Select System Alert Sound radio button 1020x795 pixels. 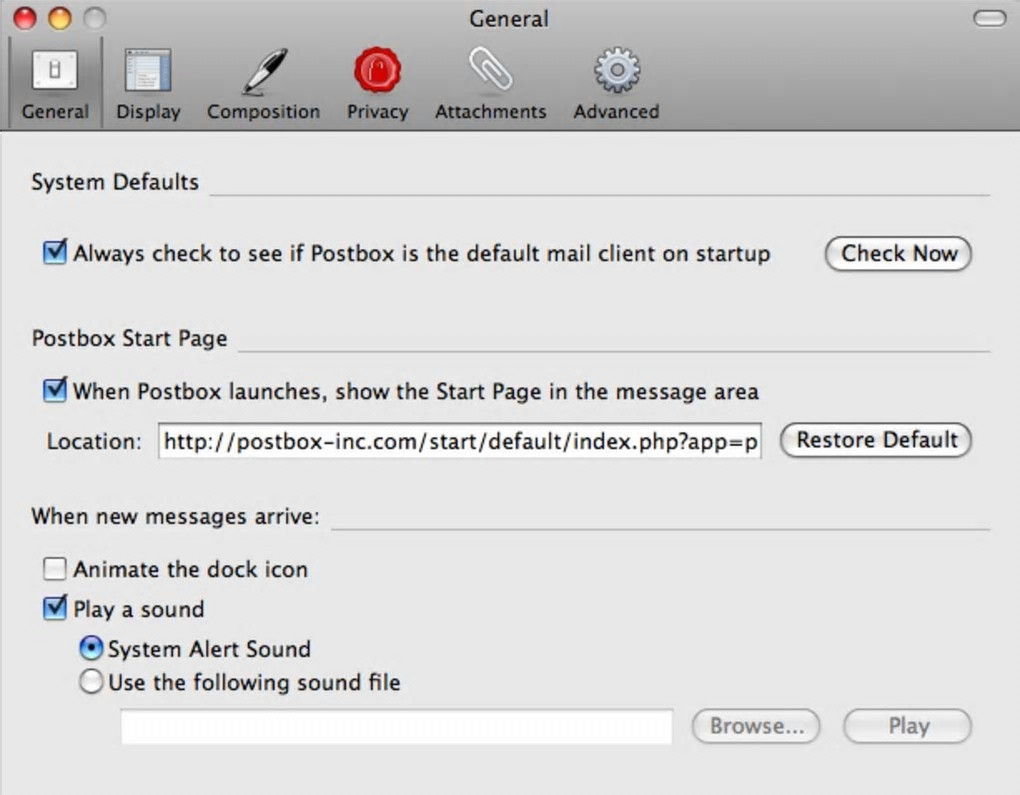click(x=91, y=648)
